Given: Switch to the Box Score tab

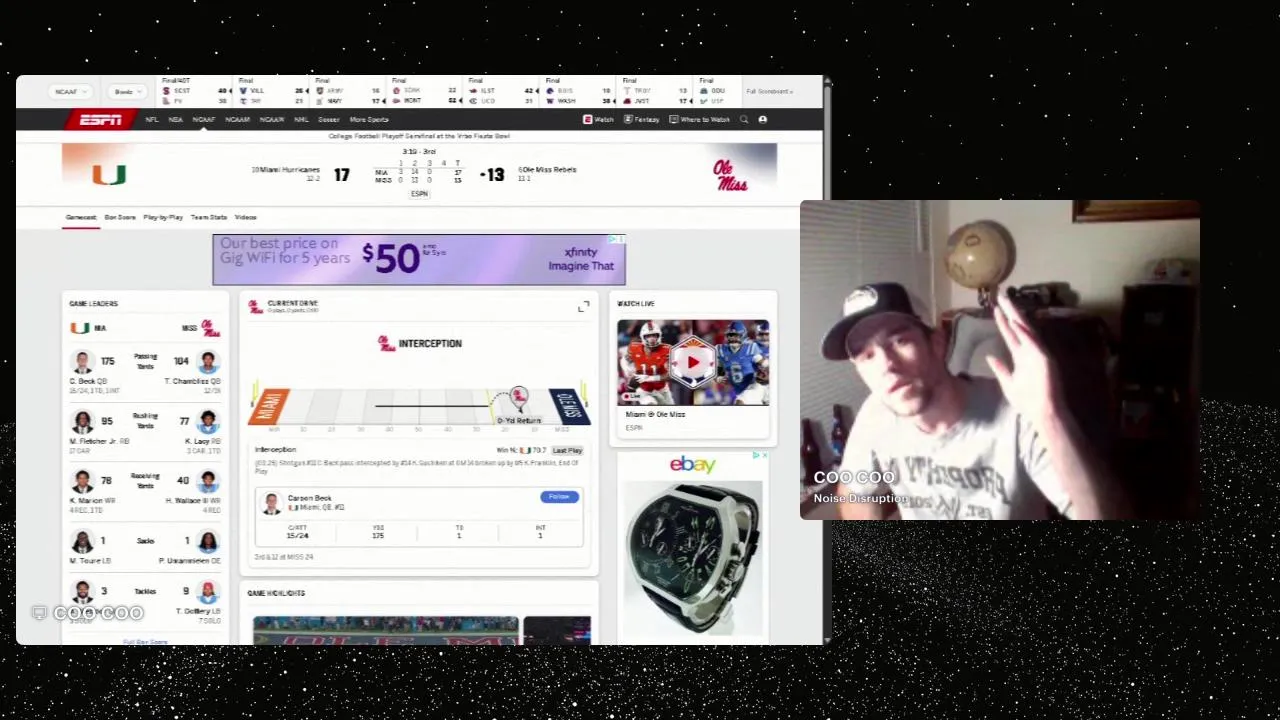Looking at the screenshot, I should pyautogui.click(x=120, y=217).
